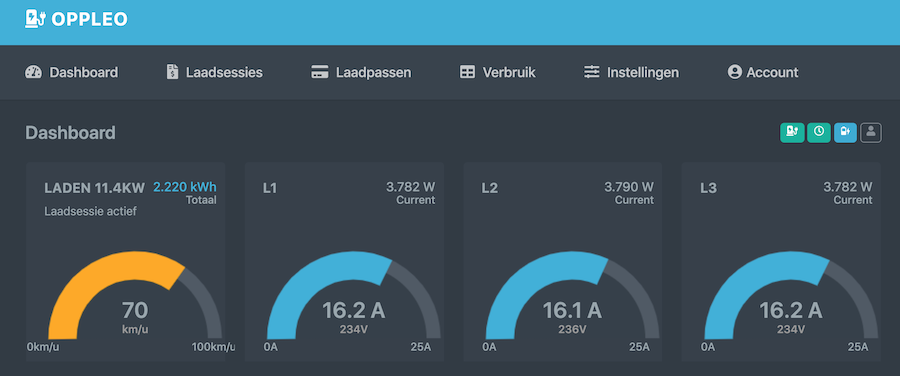Click the 16.1 A reading
The image size is (900, 376).
point(572,311)
